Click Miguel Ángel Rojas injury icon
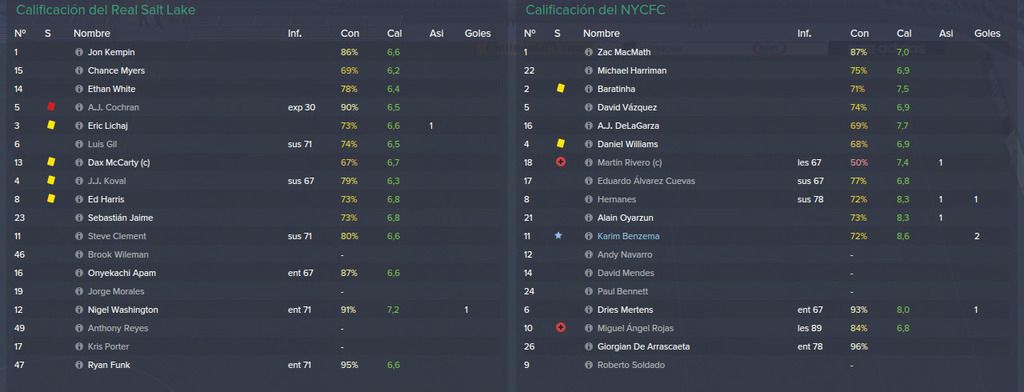This screenshot has width=1024, height=392. click(560, 328)
